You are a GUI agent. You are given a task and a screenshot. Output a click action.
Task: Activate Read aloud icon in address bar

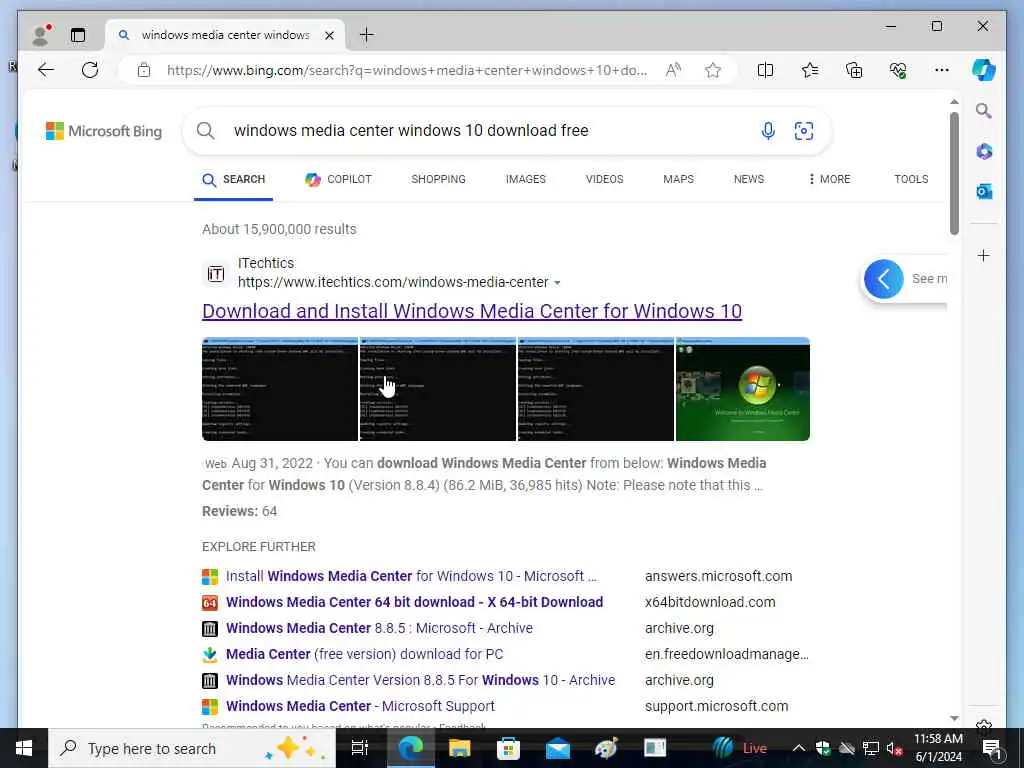coord(673,70)
